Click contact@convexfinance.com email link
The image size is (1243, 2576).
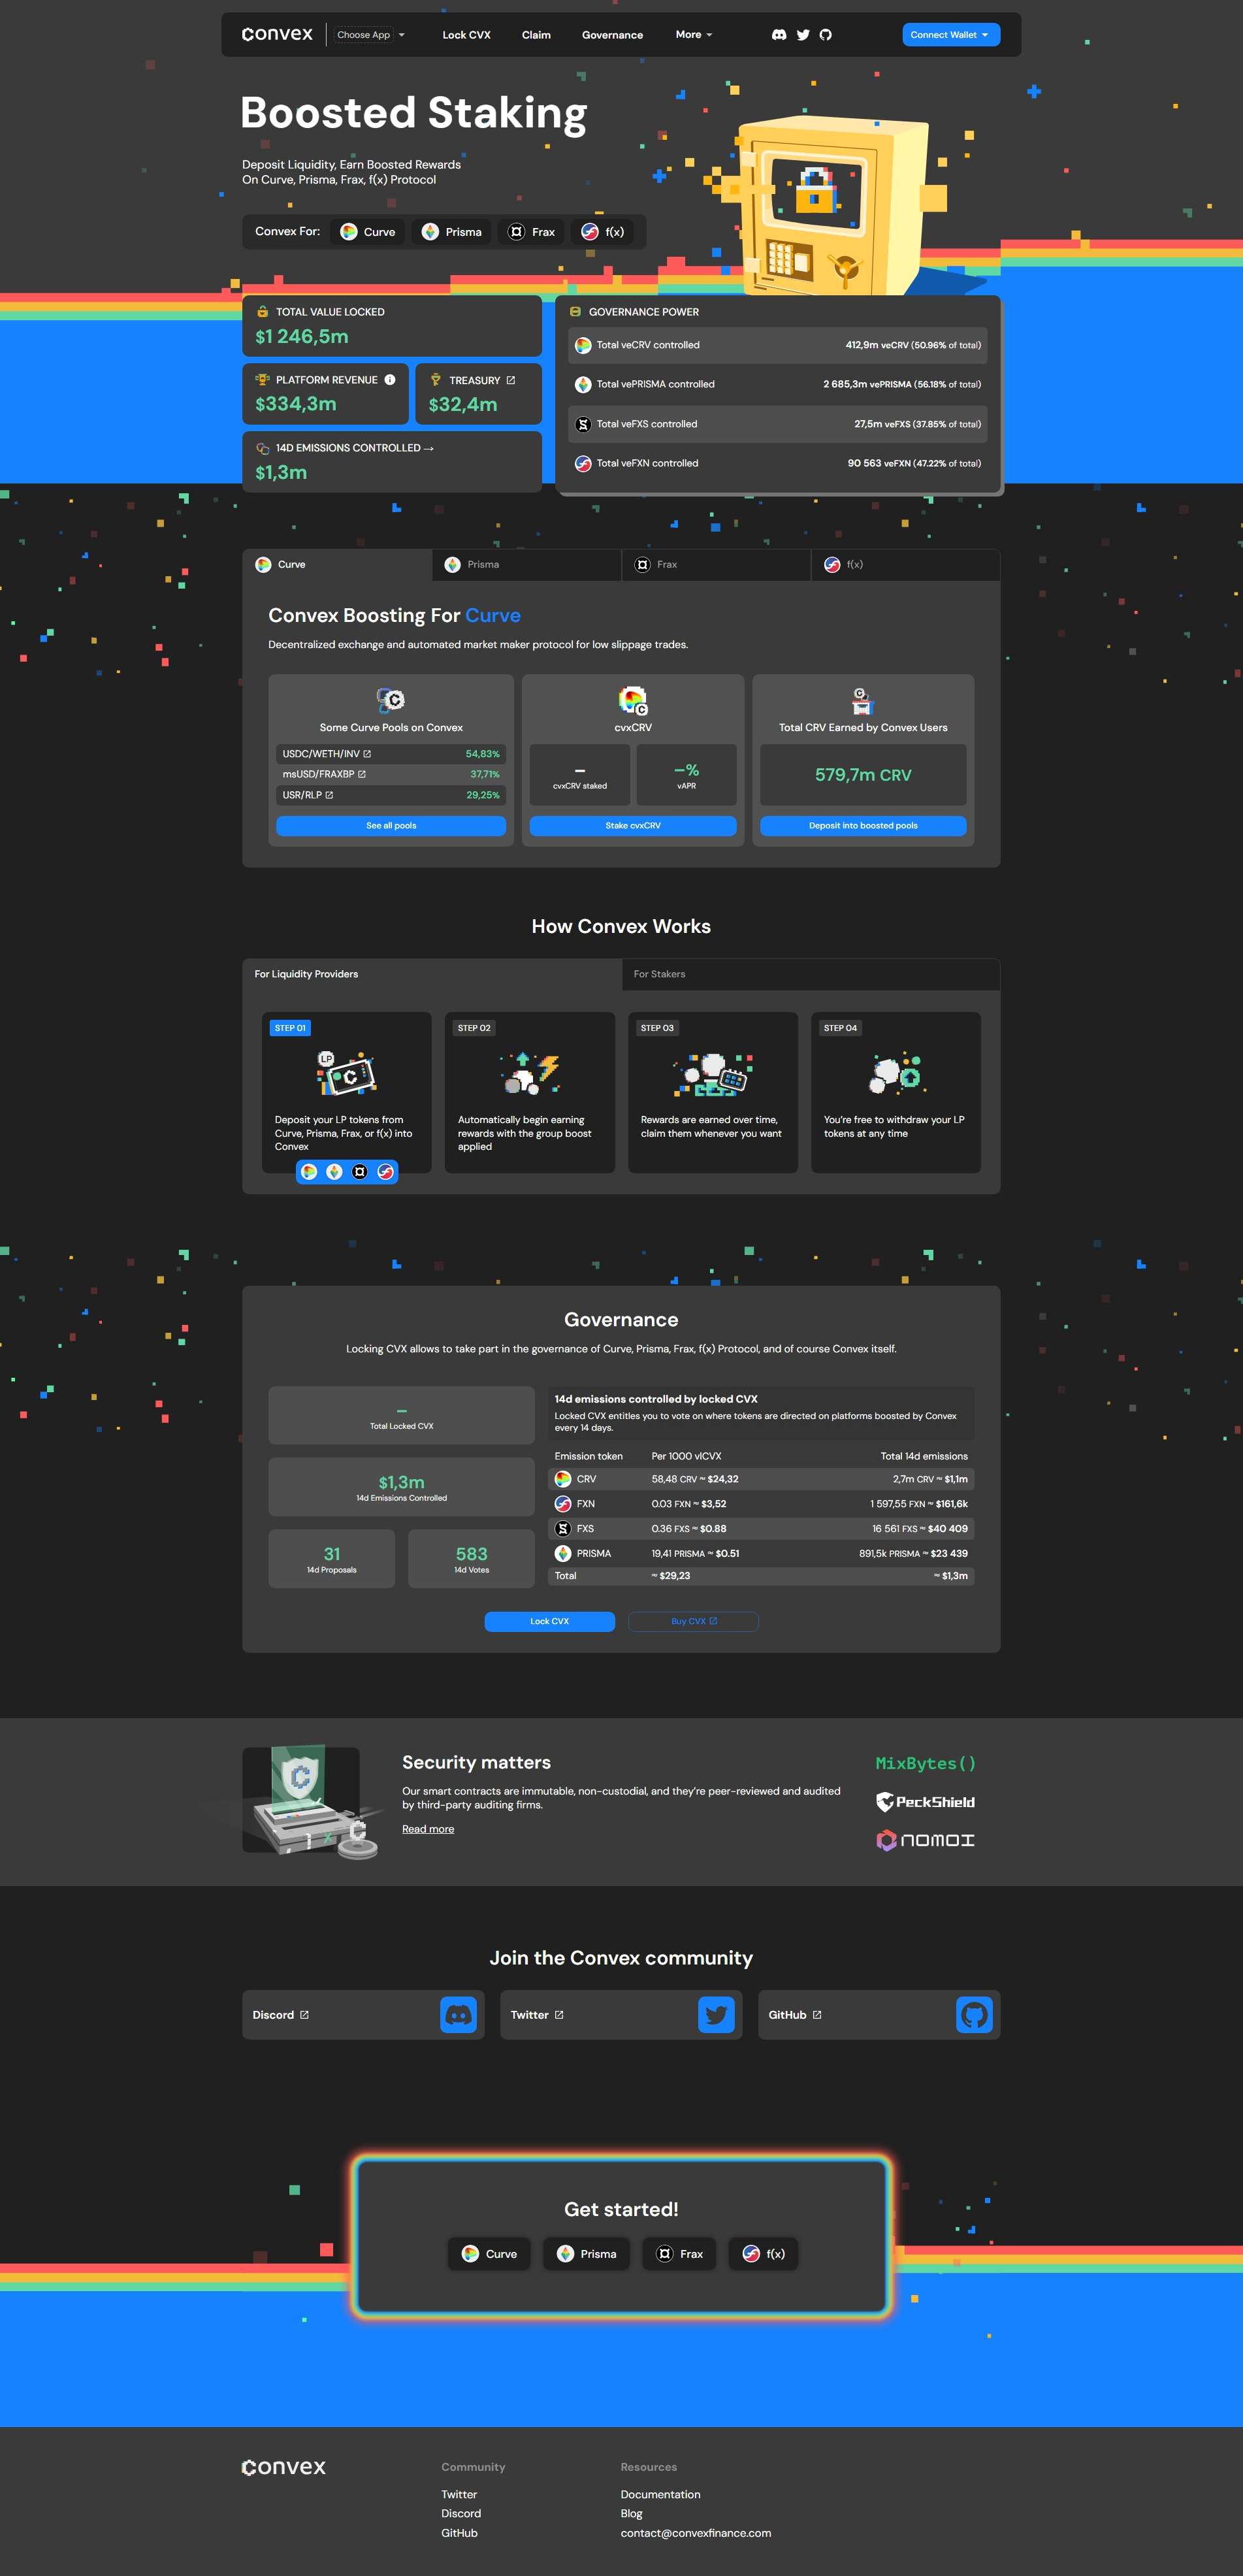(695, 2533)
